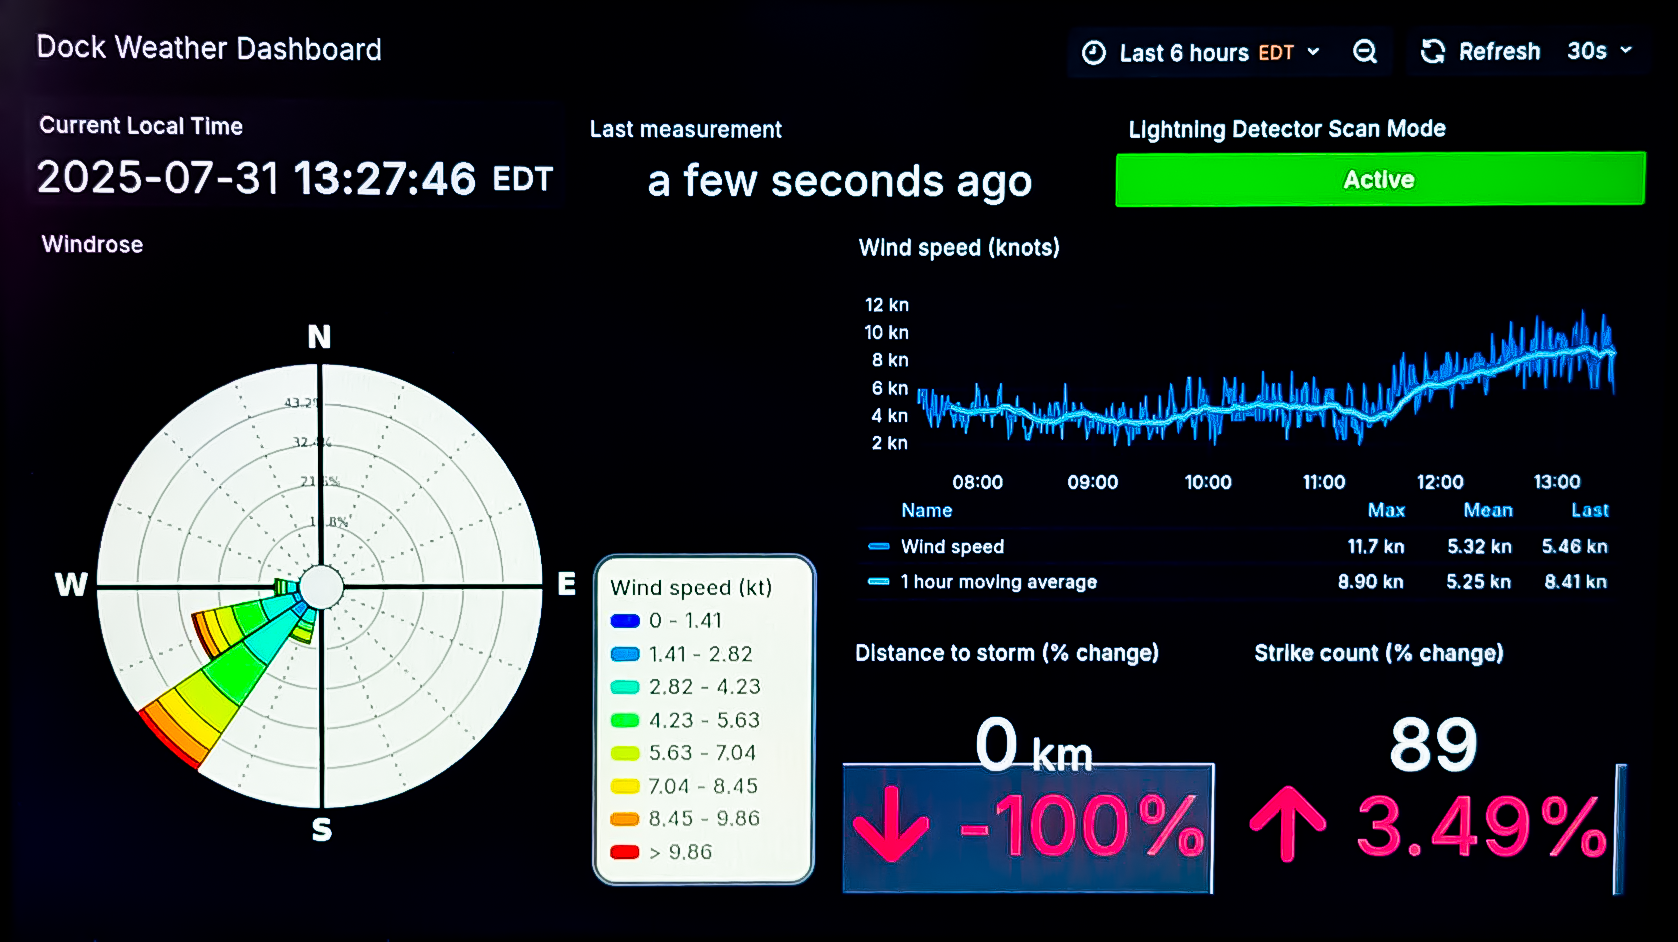Click the clock icon in time range picker
Viewport: 1678px width, 942px height.
pyautogui.click(x=1094, y=53)
